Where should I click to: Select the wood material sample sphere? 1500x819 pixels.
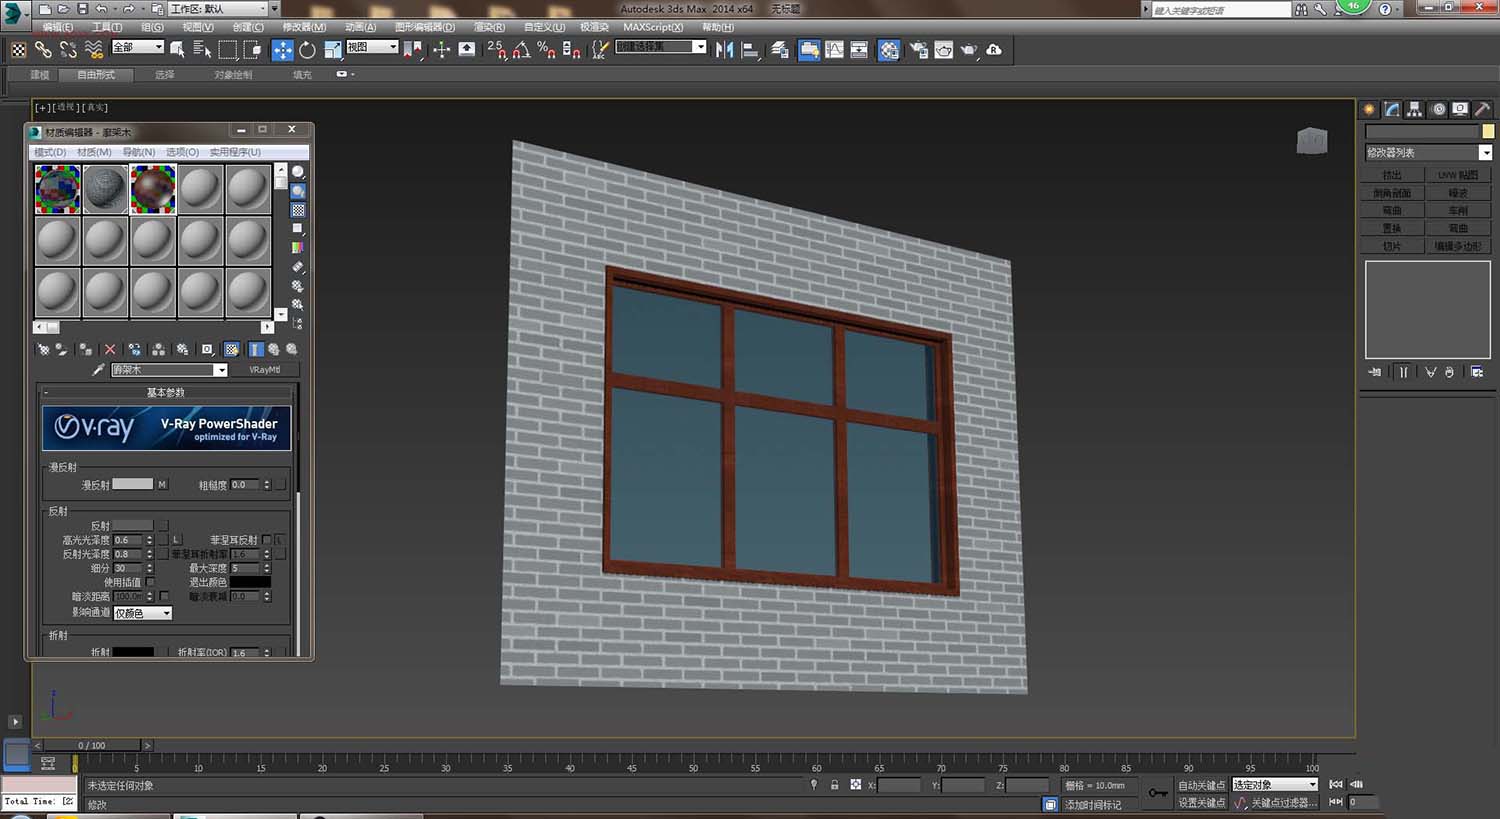point(153,189)
